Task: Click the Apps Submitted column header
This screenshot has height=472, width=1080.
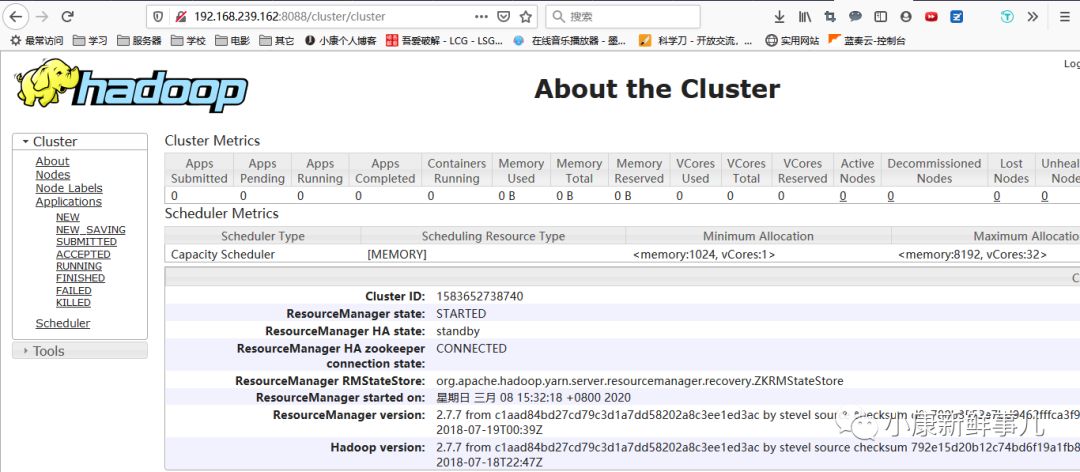Action: click(x=199, y=171)
